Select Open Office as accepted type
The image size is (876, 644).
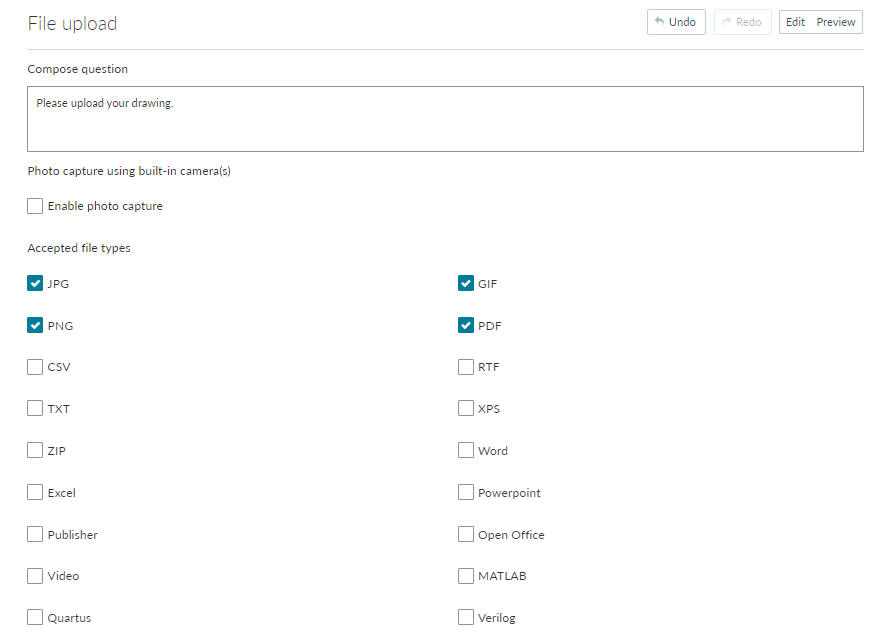[x=466, y=534]
